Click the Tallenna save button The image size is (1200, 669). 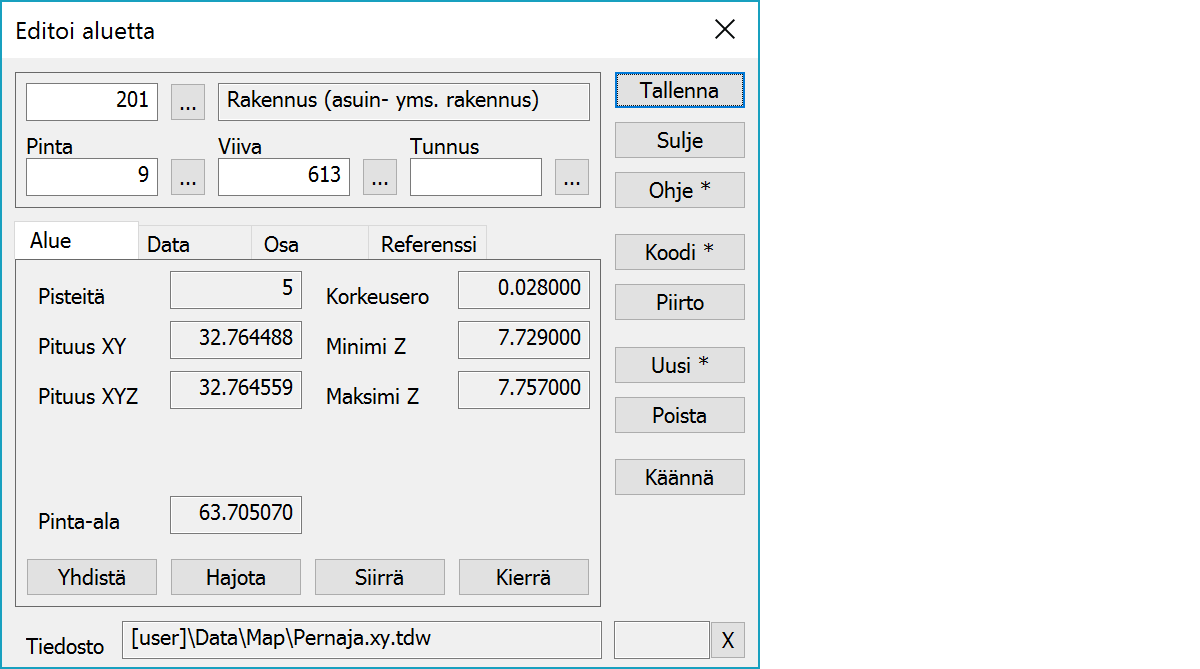(x=679, y=90)
